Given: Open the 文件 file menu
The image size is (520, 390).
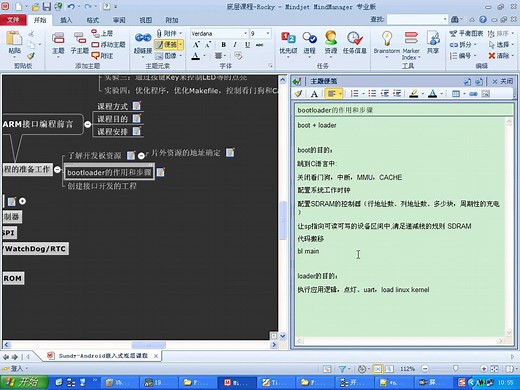Looking at the screenshot, I should tap(13, 20).
